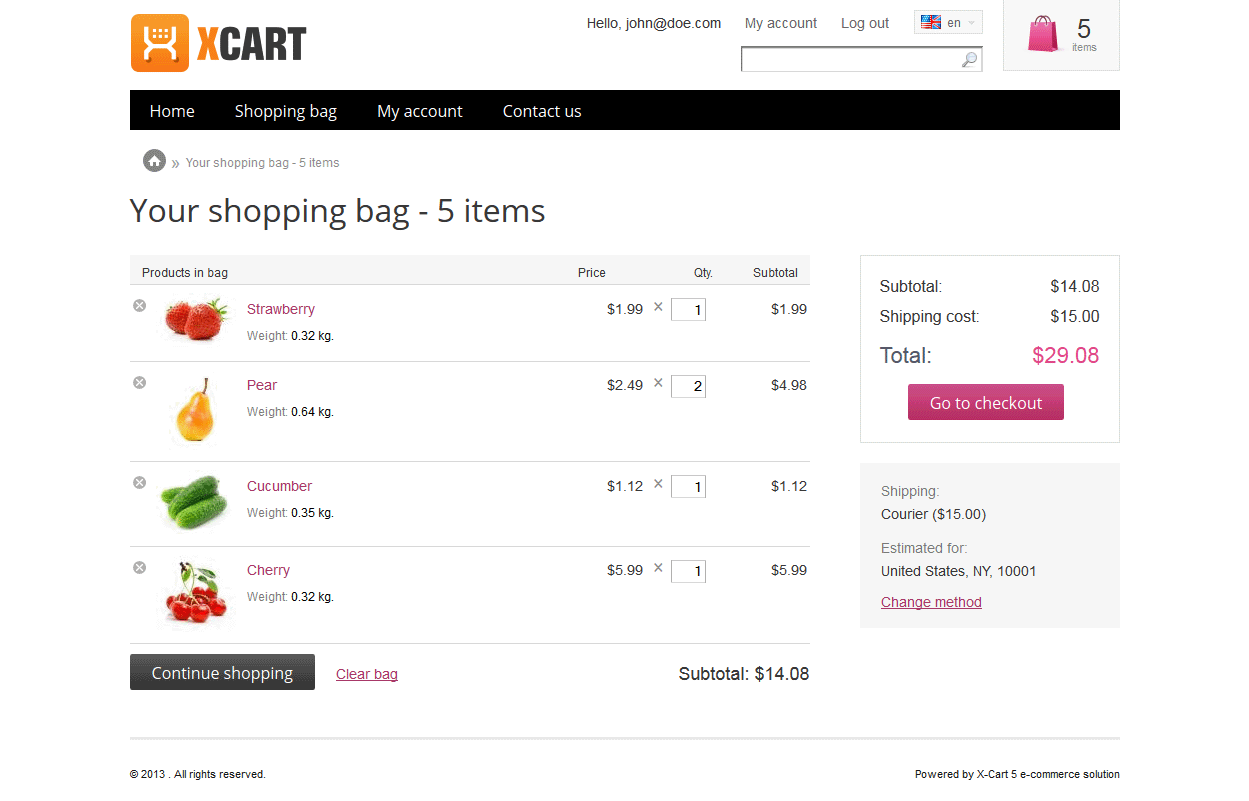
Task: Open the language selector dropdown
Action: (948, 23)
